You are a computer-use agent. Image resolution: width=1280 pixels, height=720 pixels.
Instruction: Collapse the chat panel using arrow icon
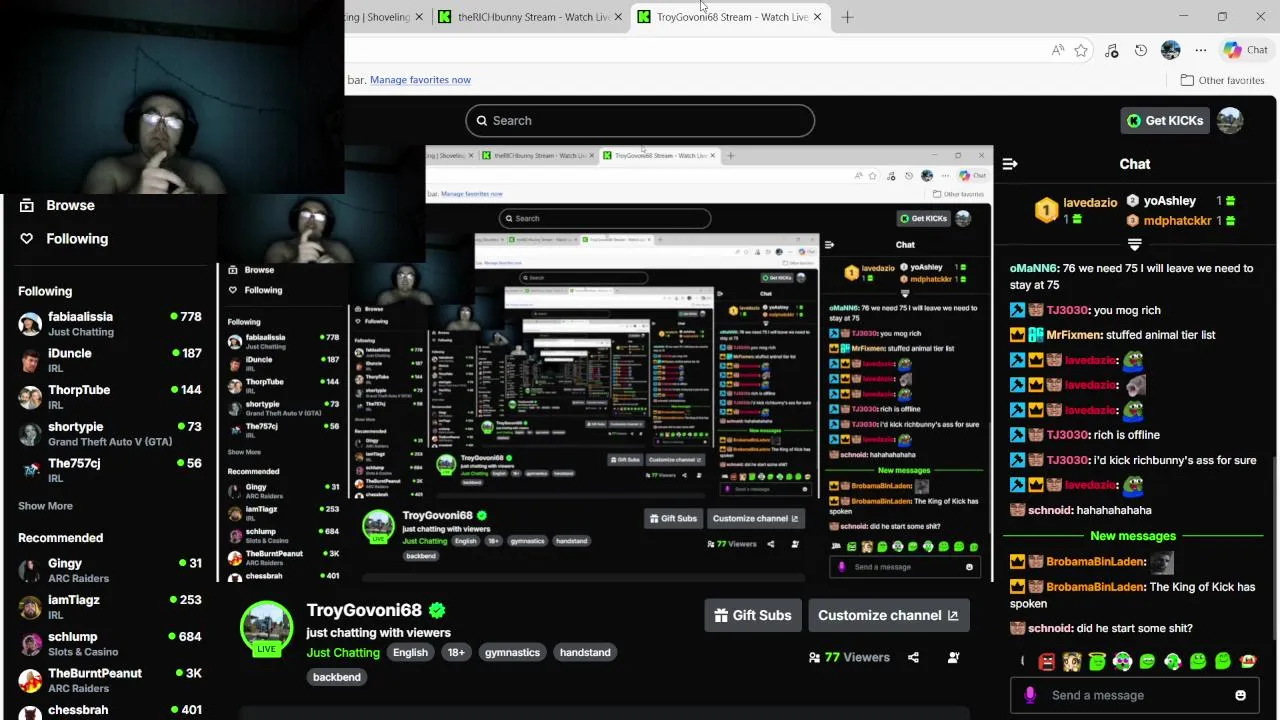(x=1010, y=164)
